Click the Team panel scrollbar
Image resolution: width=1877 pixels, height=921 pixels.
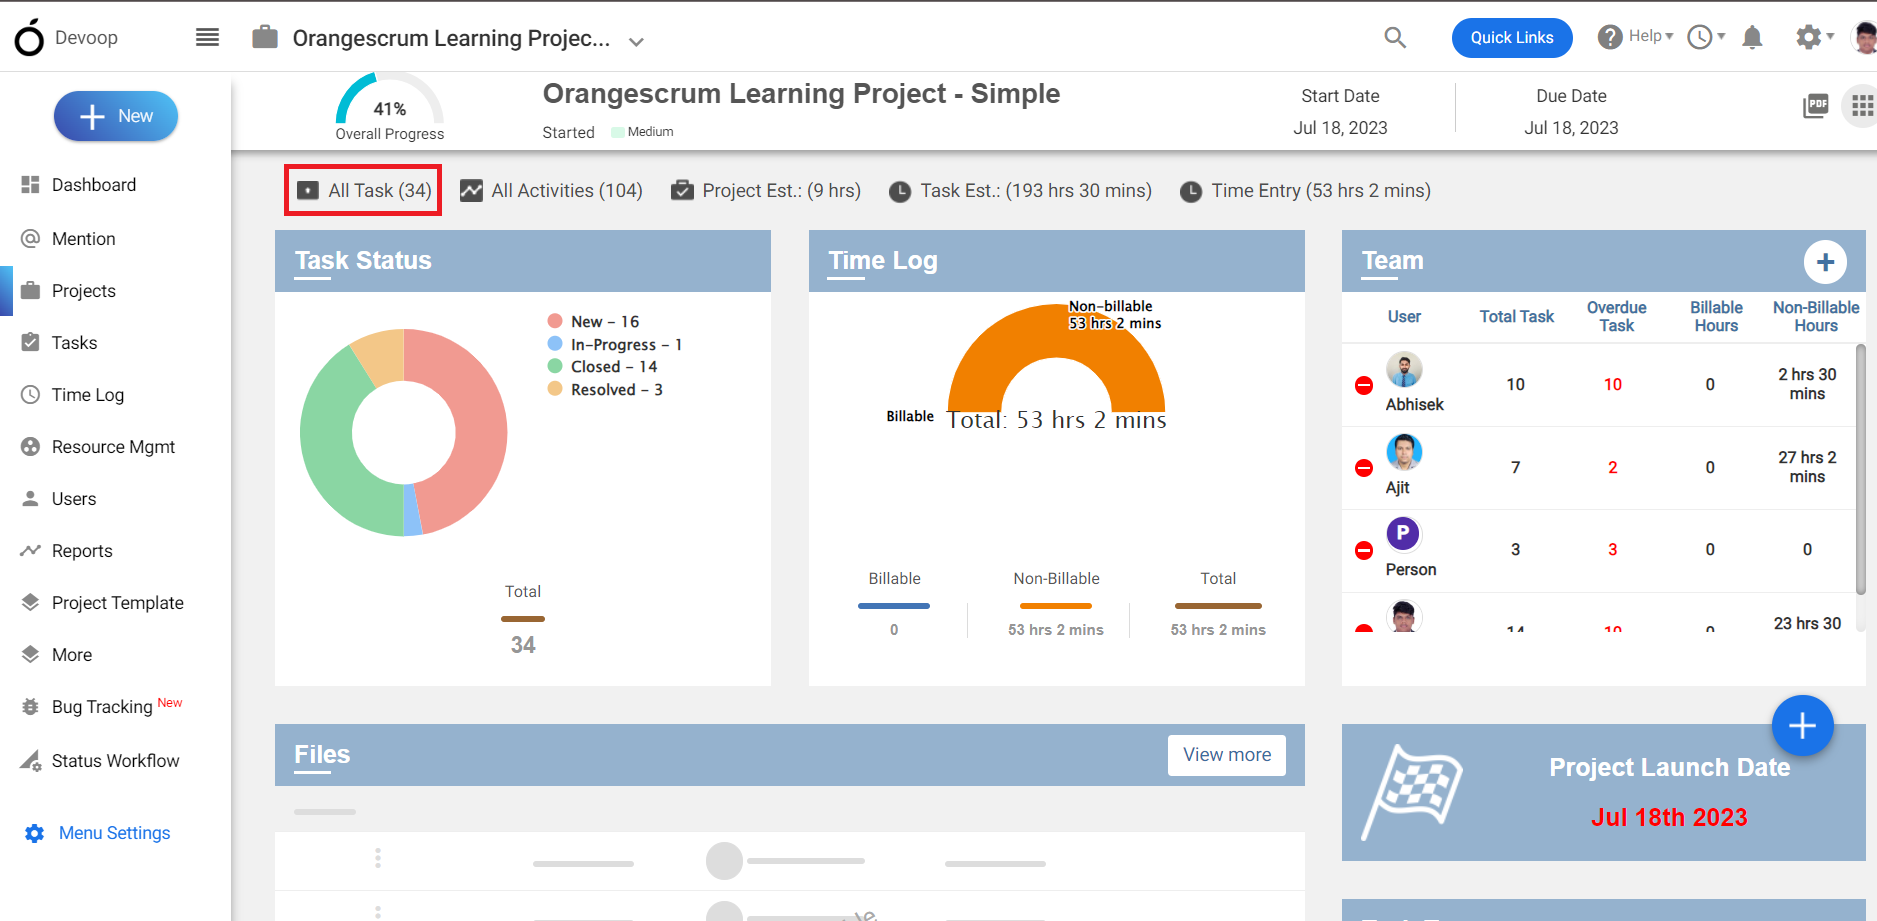coord(1860,470)
